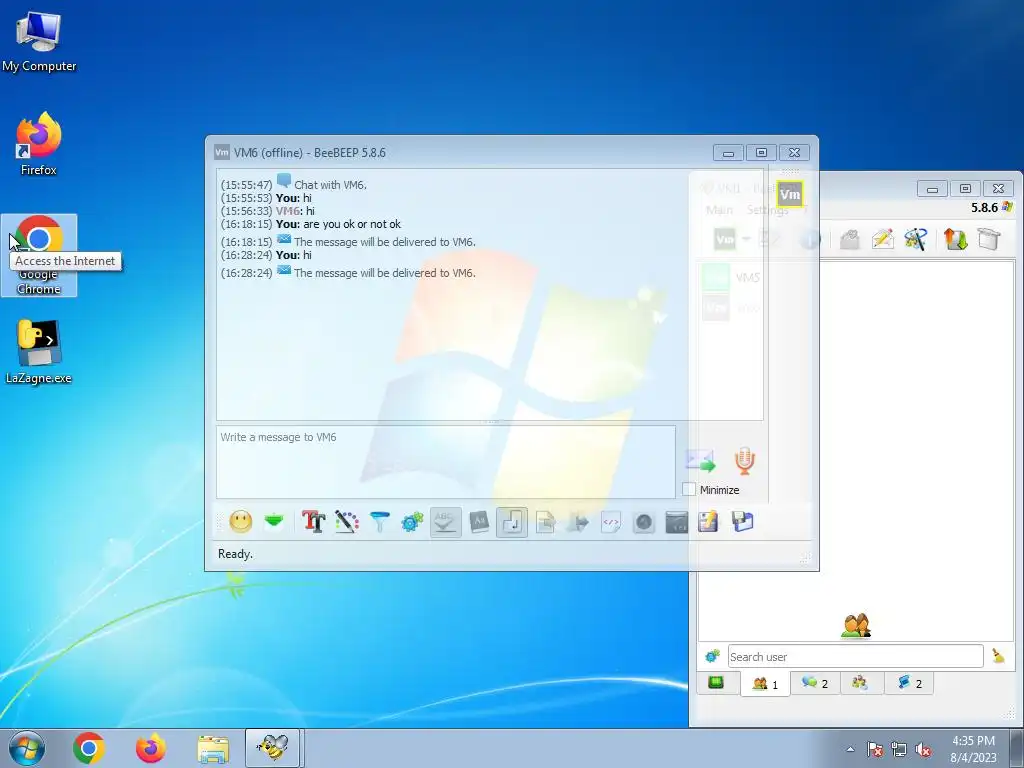Open the file transfers up-down arrows icon
Viewport: 1024px width, 768px height.
[x=955, y=240]
